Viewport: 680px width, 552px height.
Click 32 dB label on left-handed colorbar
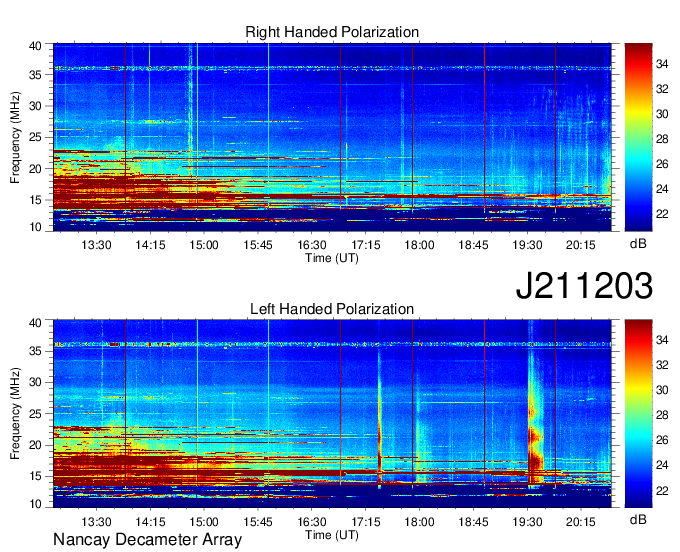pyautogui.click(x=662, y=366)
